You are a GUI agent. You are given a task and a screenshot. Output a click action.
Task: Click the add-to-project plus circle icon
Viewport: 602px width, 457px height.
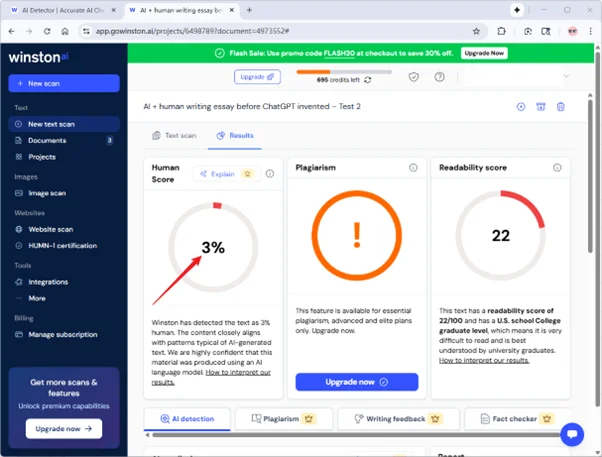click(x=520, y=107)
